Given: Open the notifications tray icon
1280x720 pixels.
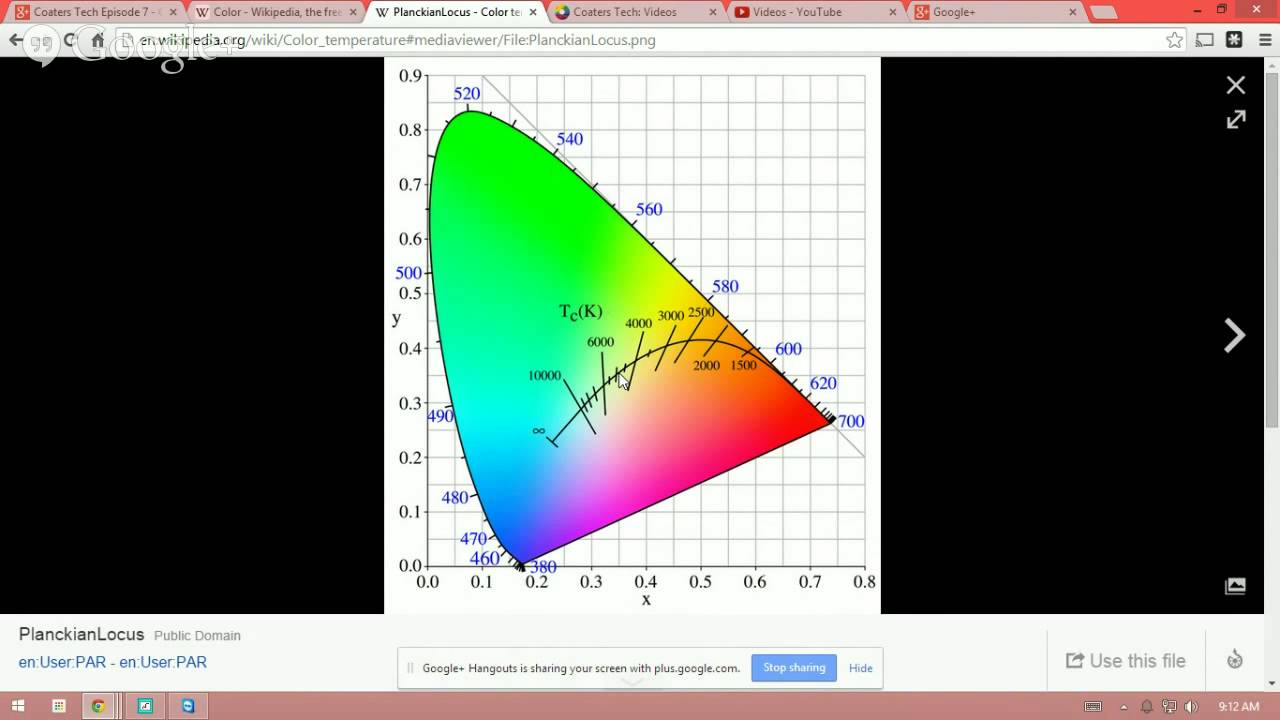Looking at the screenshot, I should coord(1147,707).
